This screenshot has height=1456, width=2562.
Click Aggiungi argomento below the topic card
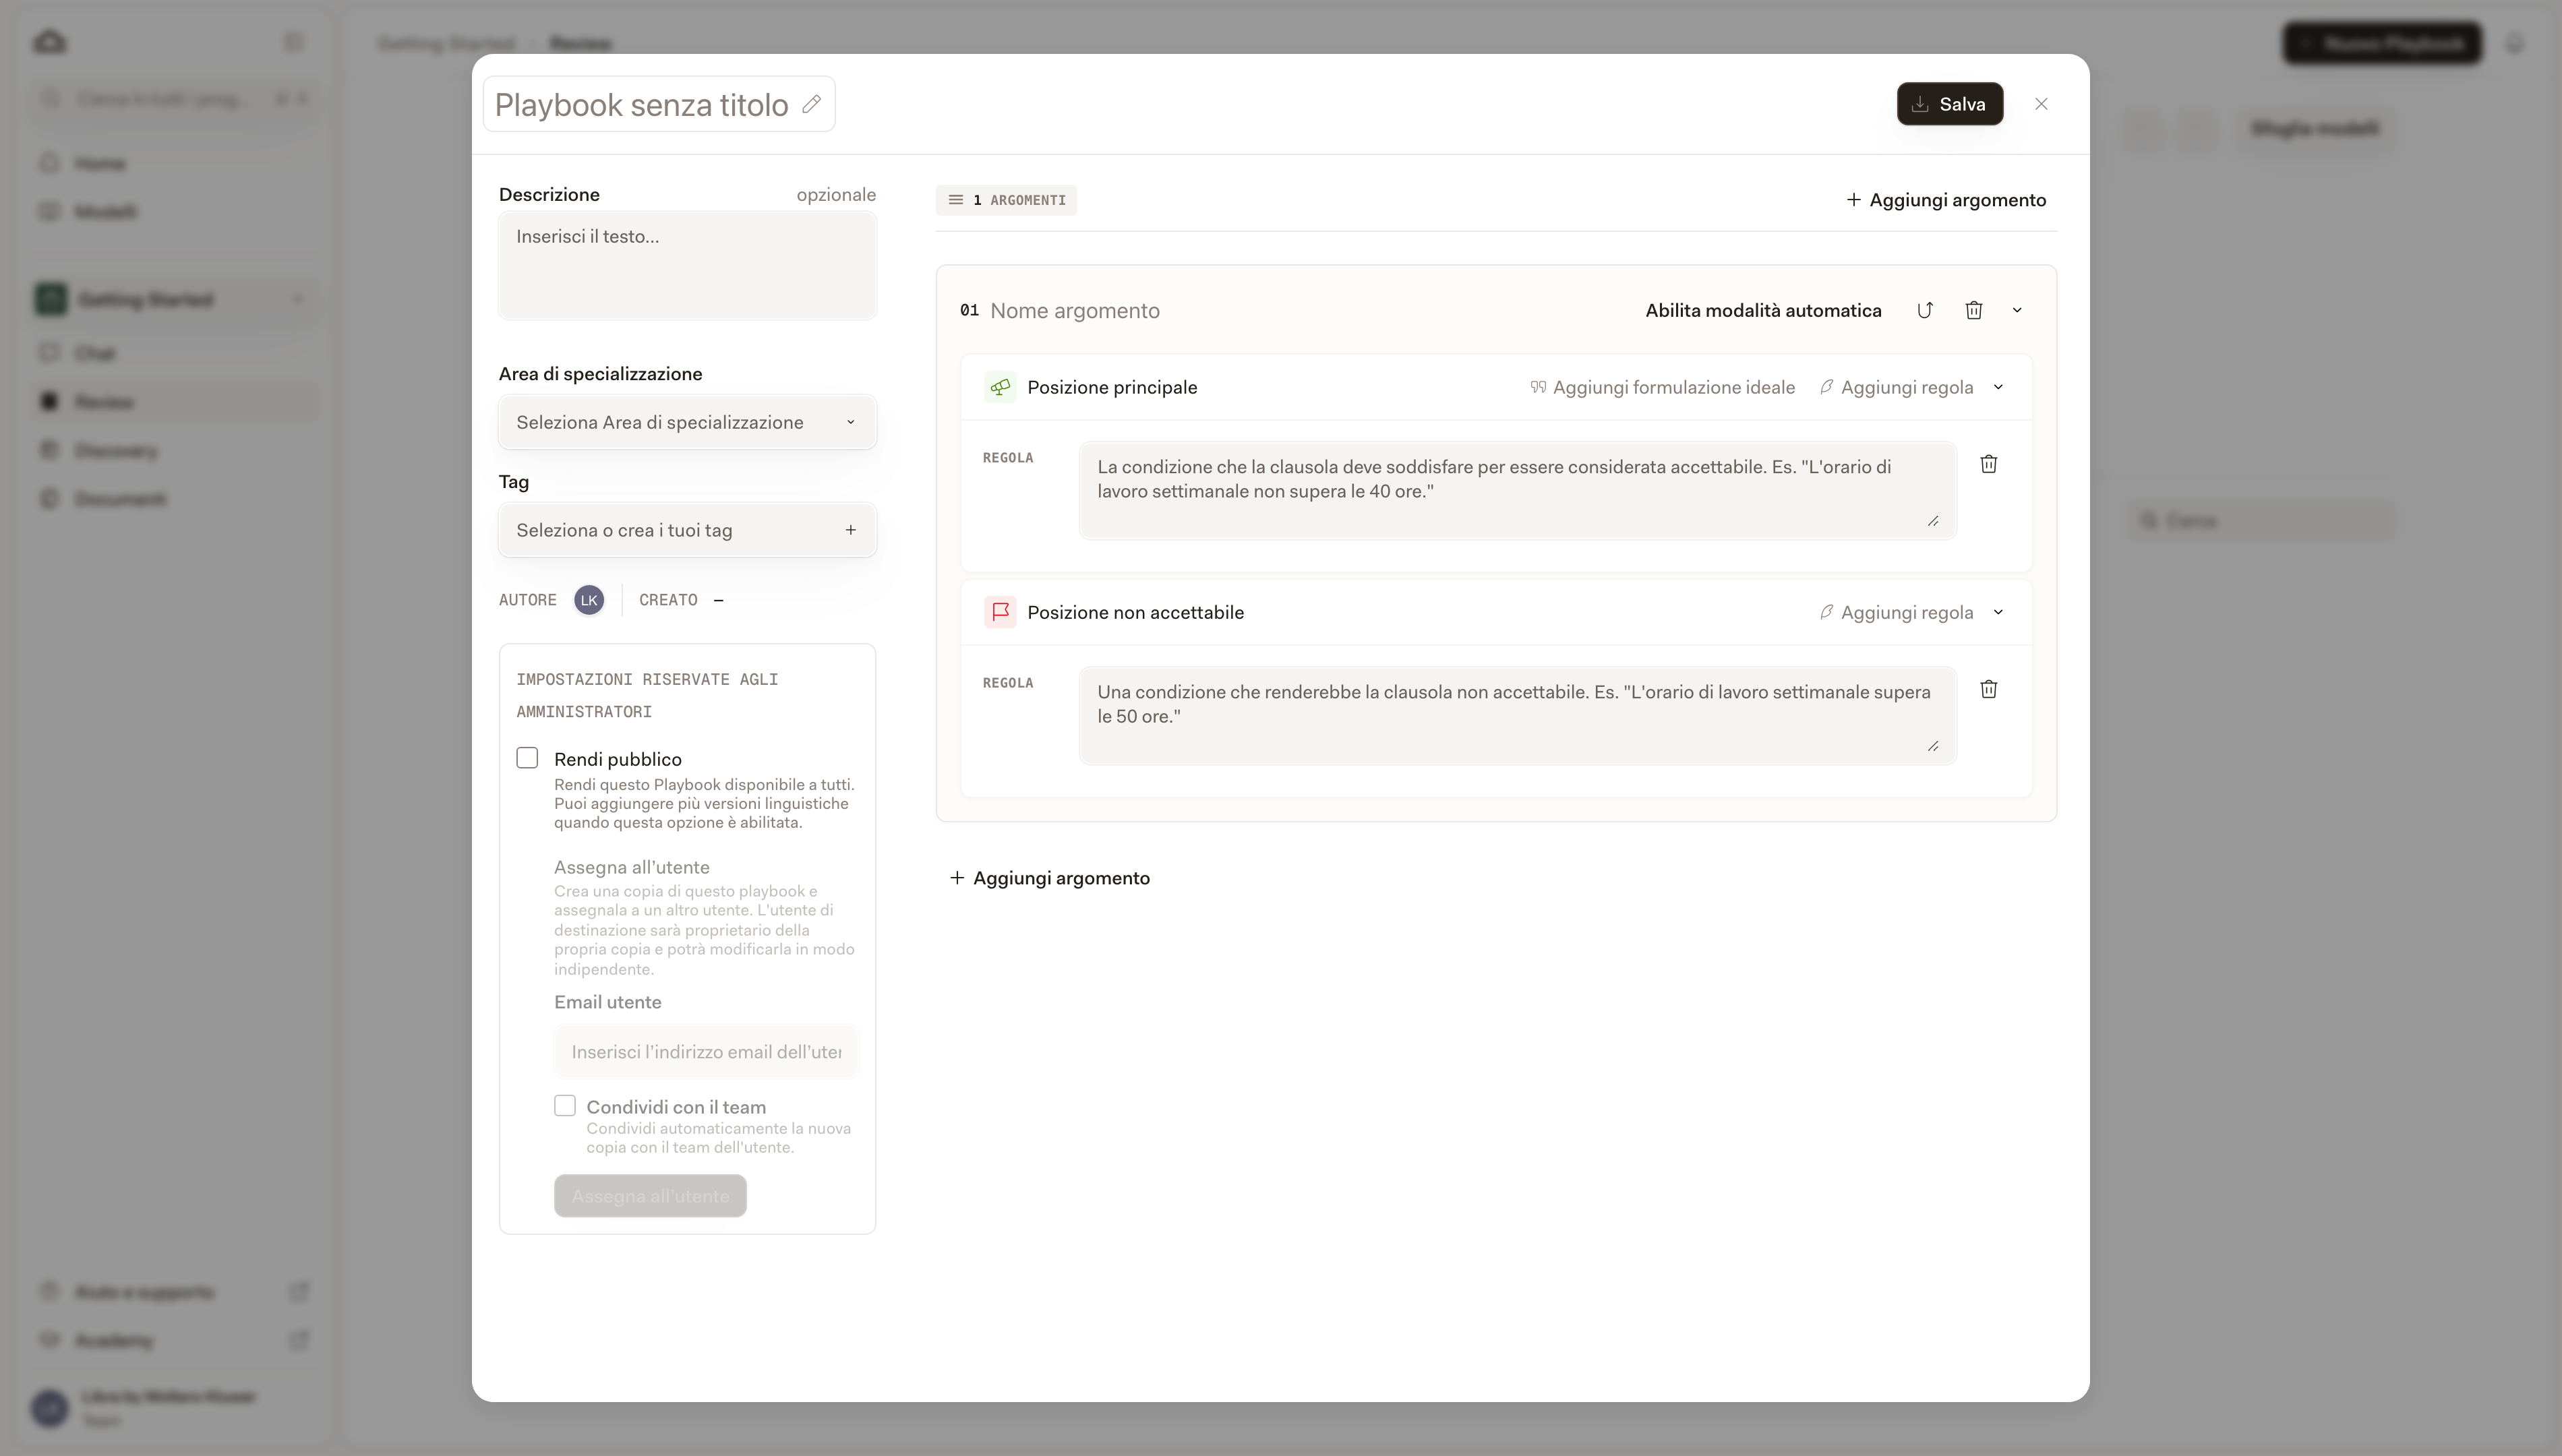tap(1049, 878)
